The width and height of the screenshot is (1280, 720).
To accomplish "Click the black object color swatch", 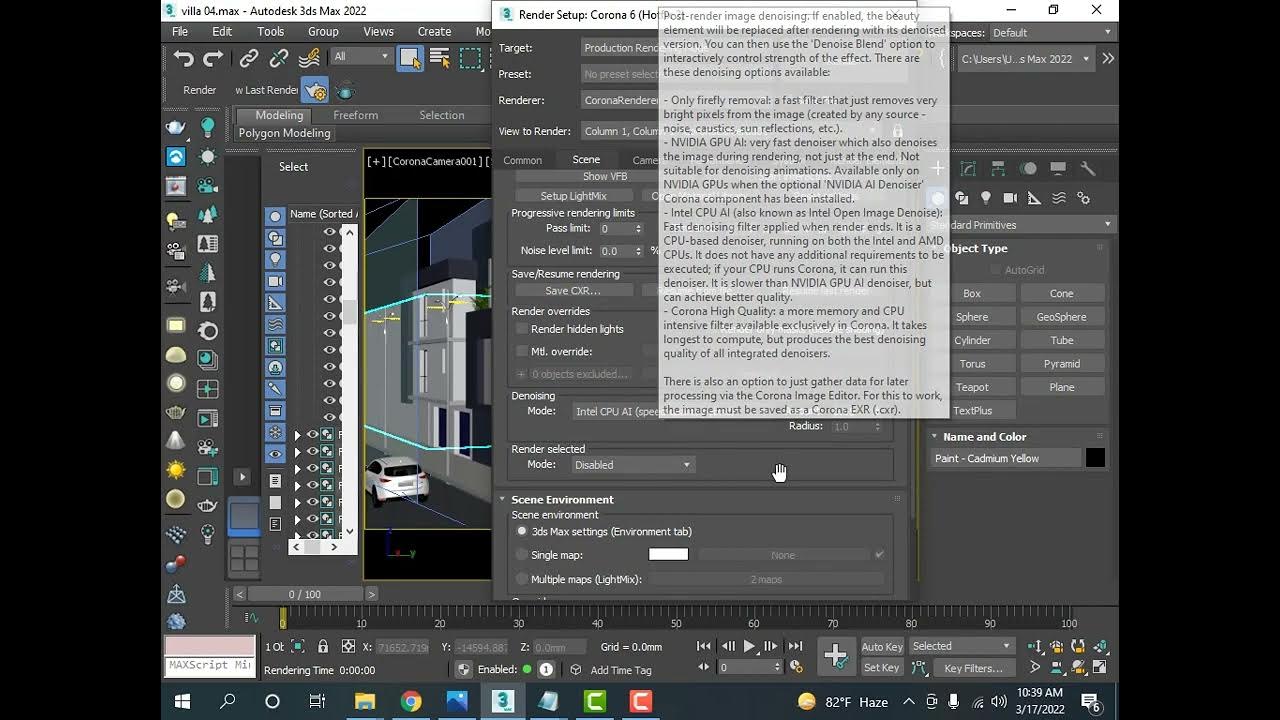I will click(x=1095, y=458).
